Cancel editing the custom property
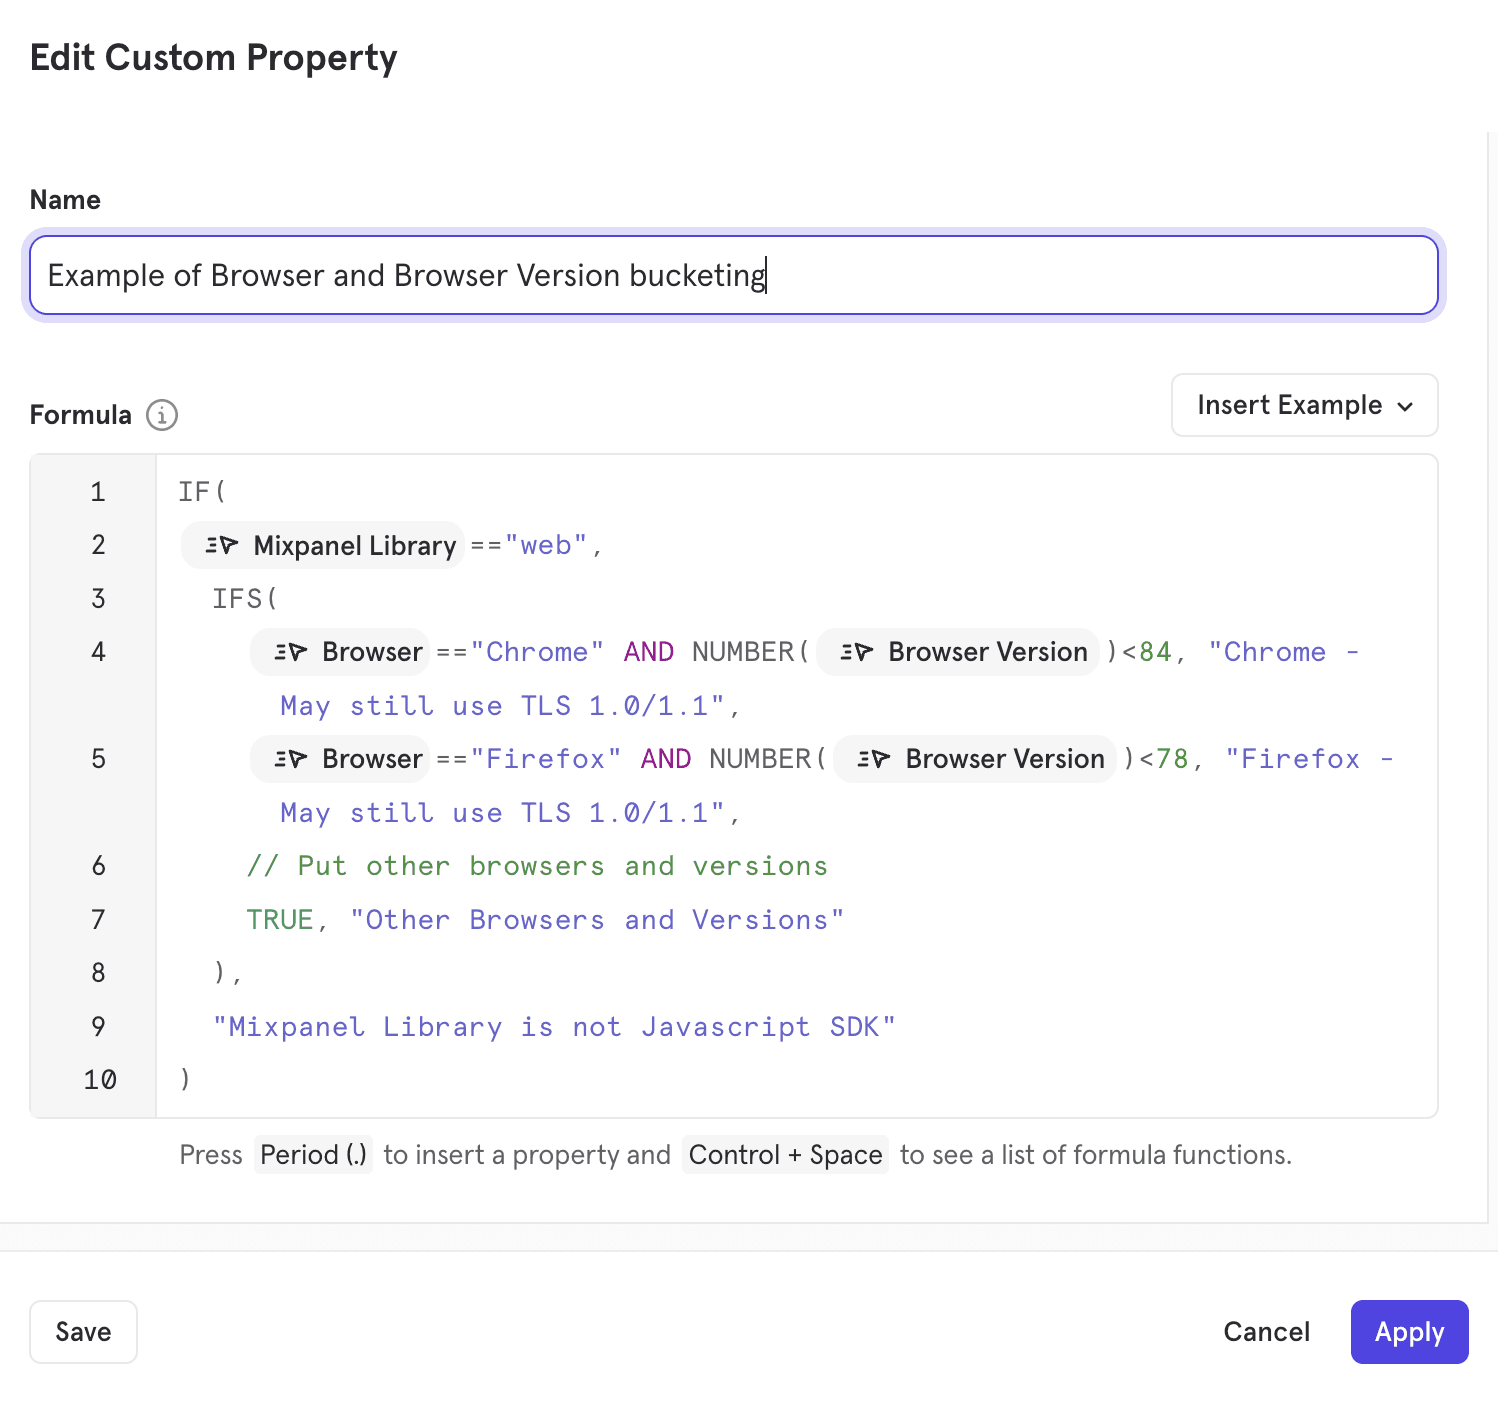Image resolution: width=1498 pixels, height=1402 pixels. [1266, 1332]
